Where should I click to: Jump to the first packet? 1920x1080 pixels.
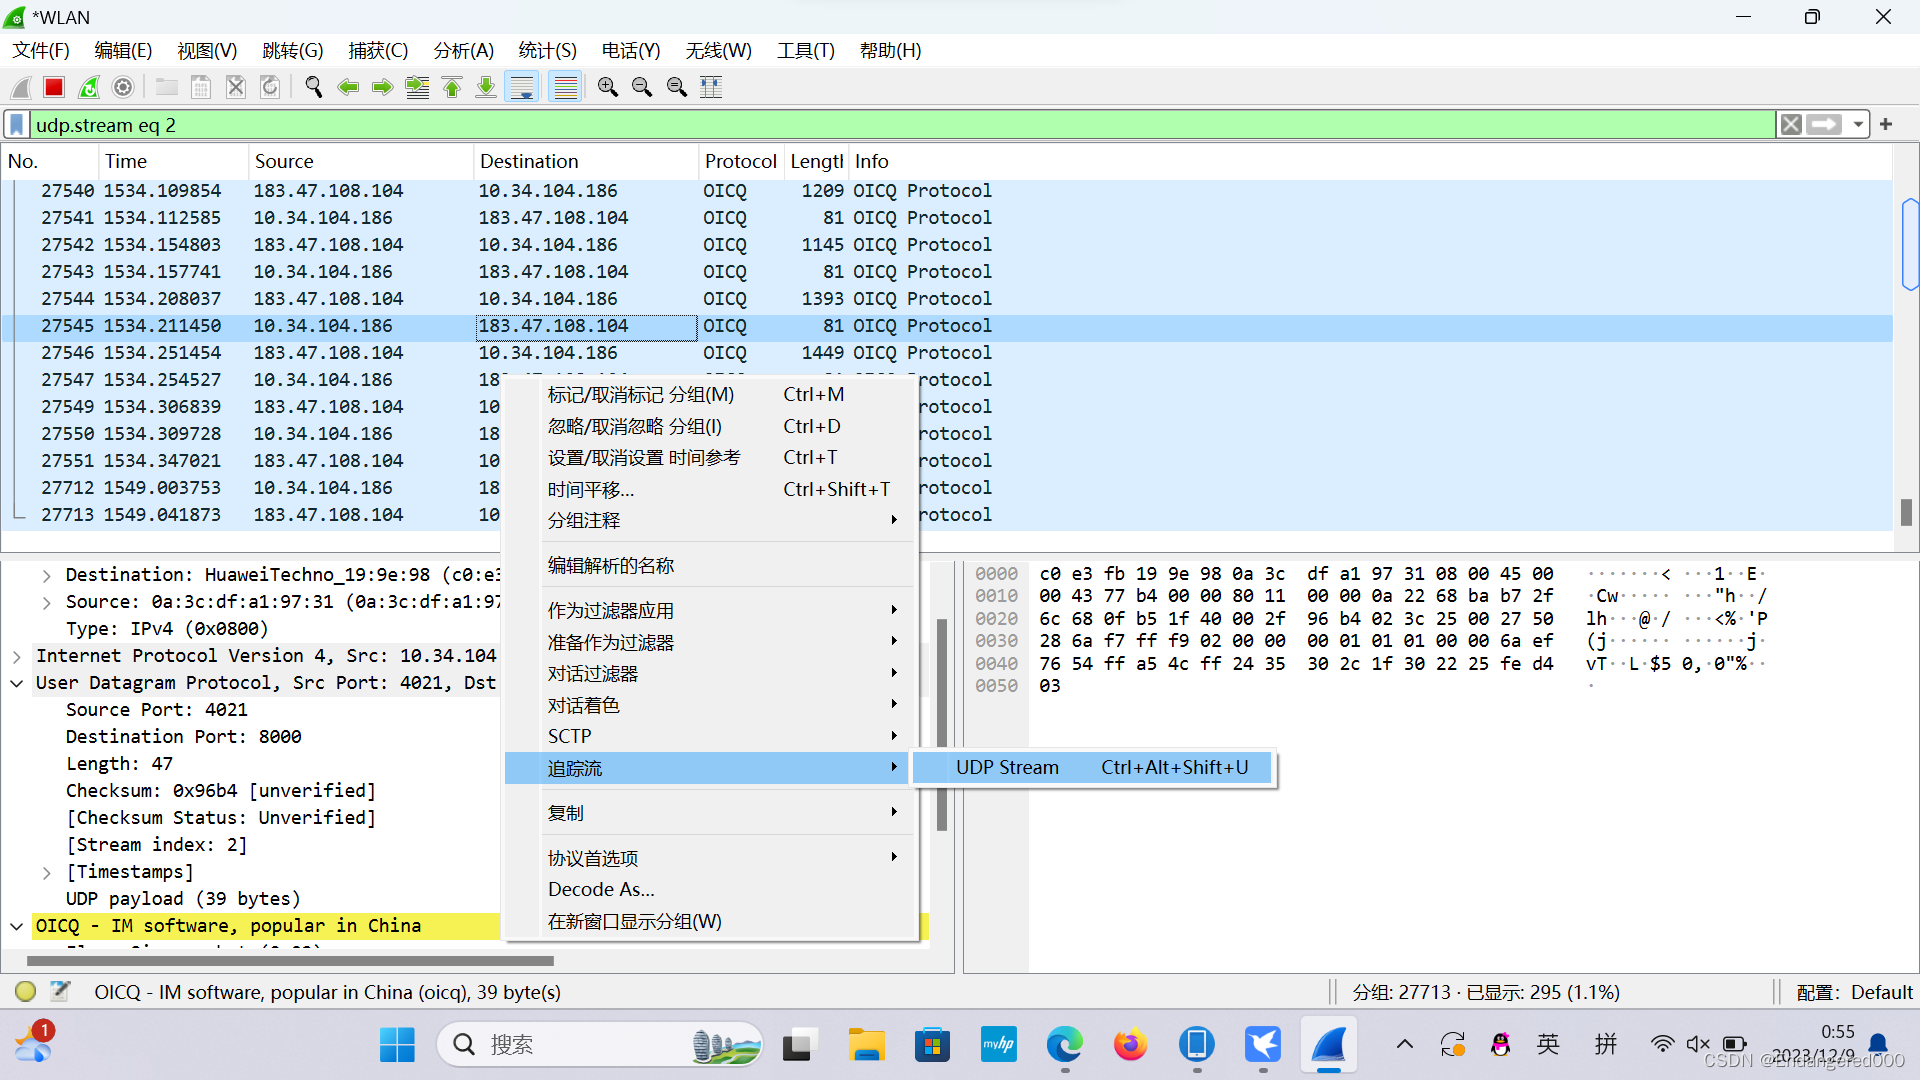coord(452,88)
